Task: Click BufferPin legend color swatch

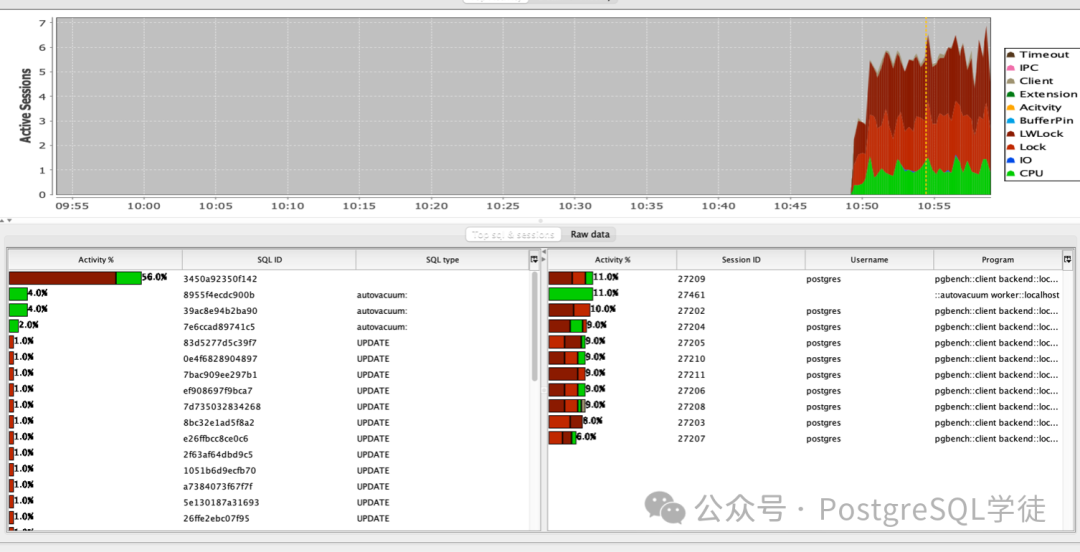Action: point(1010,121)
